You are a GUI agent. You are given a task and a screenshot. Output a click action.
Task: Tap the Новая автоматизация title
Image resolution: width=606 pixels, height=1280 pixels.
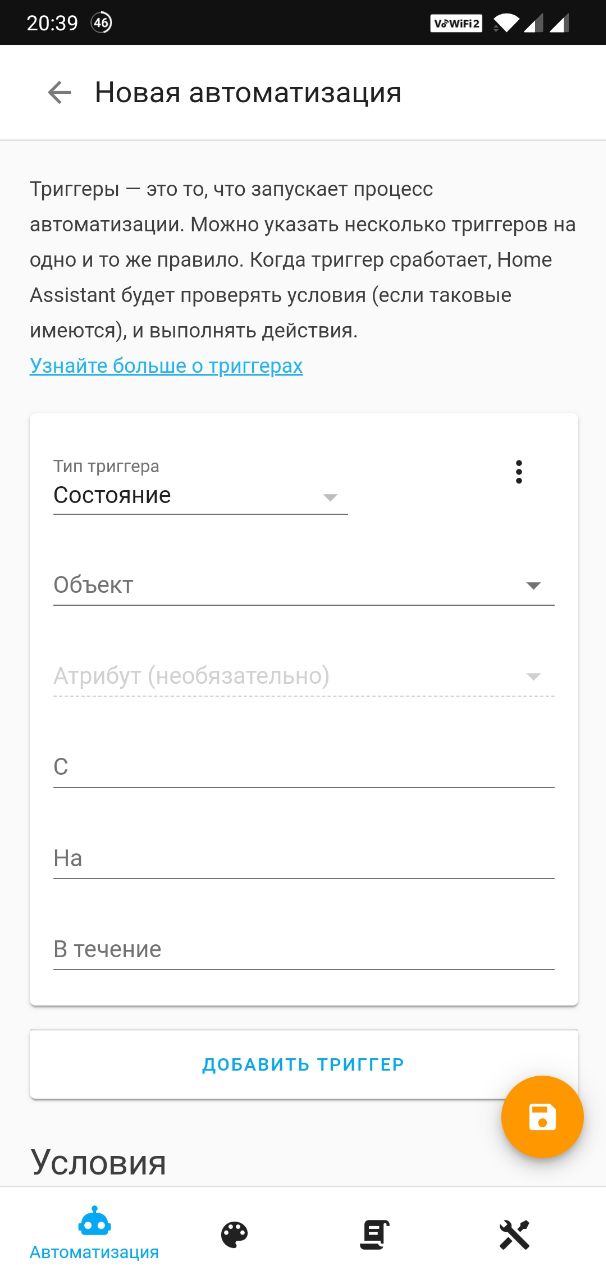(x=248, y=93)
